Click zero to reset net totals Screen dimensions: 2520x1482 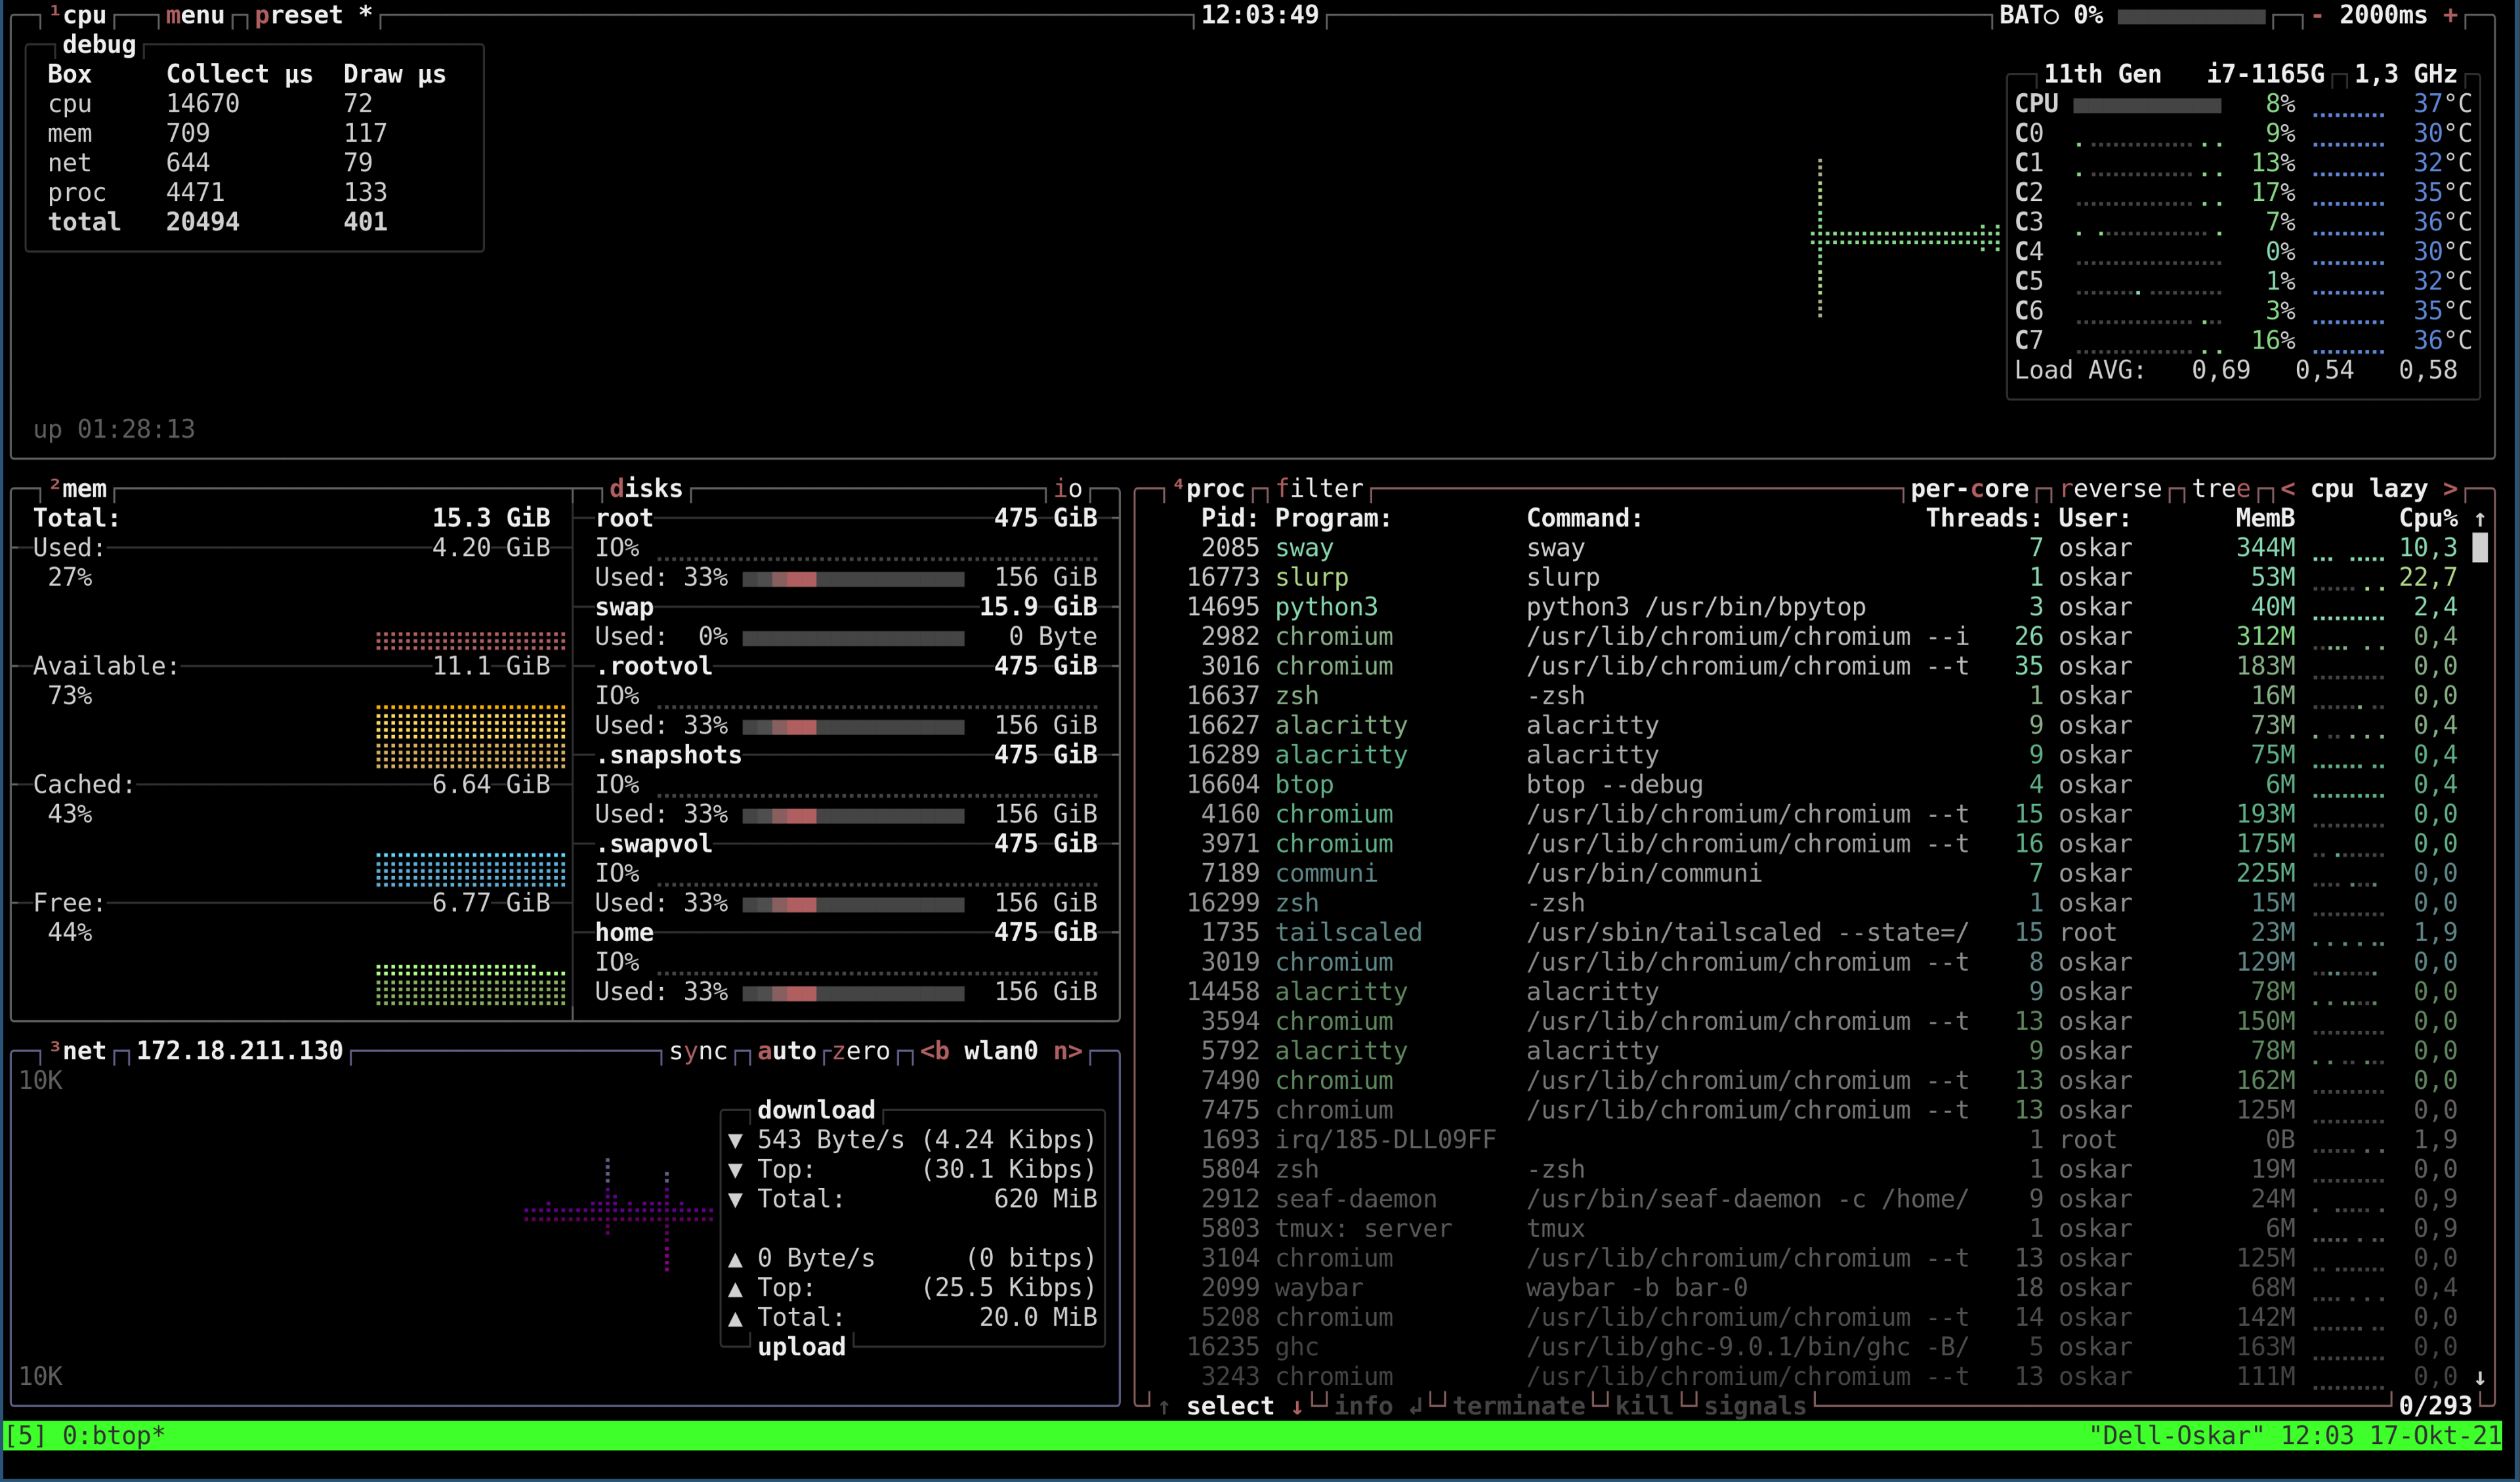[860, 1051]
